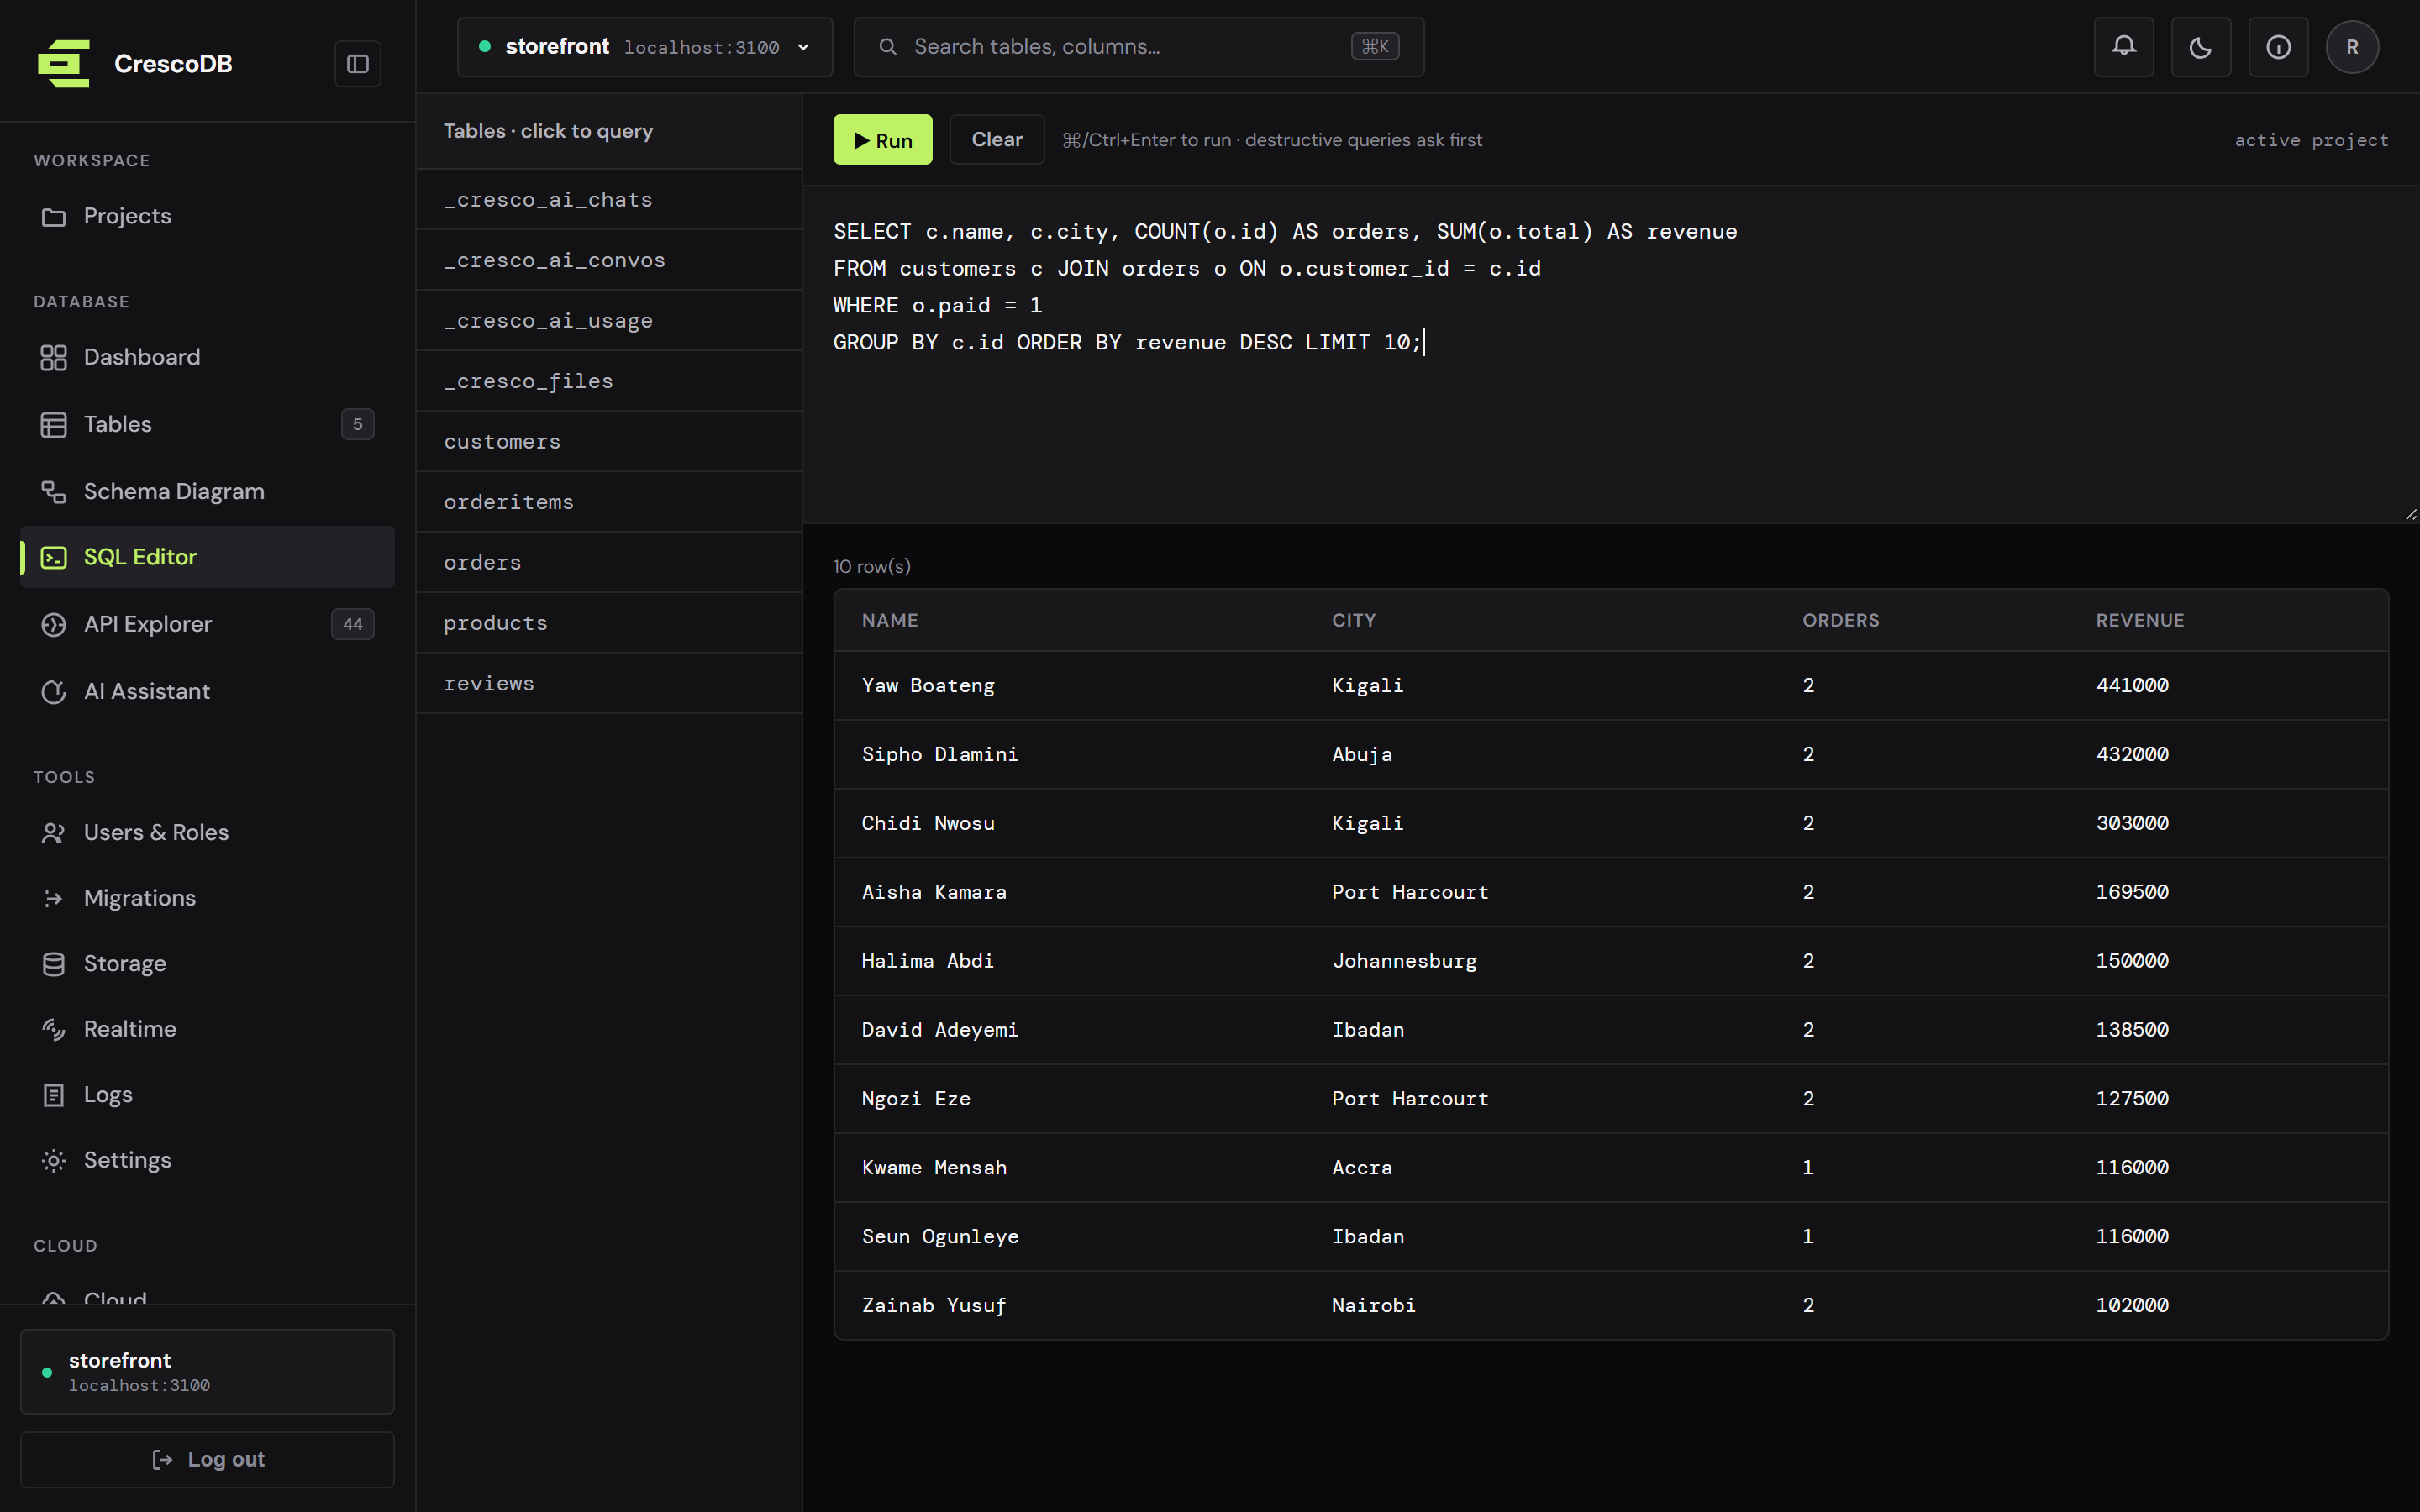Open the Tables section
2420x1512 pixels.
[x=207, y=424]
